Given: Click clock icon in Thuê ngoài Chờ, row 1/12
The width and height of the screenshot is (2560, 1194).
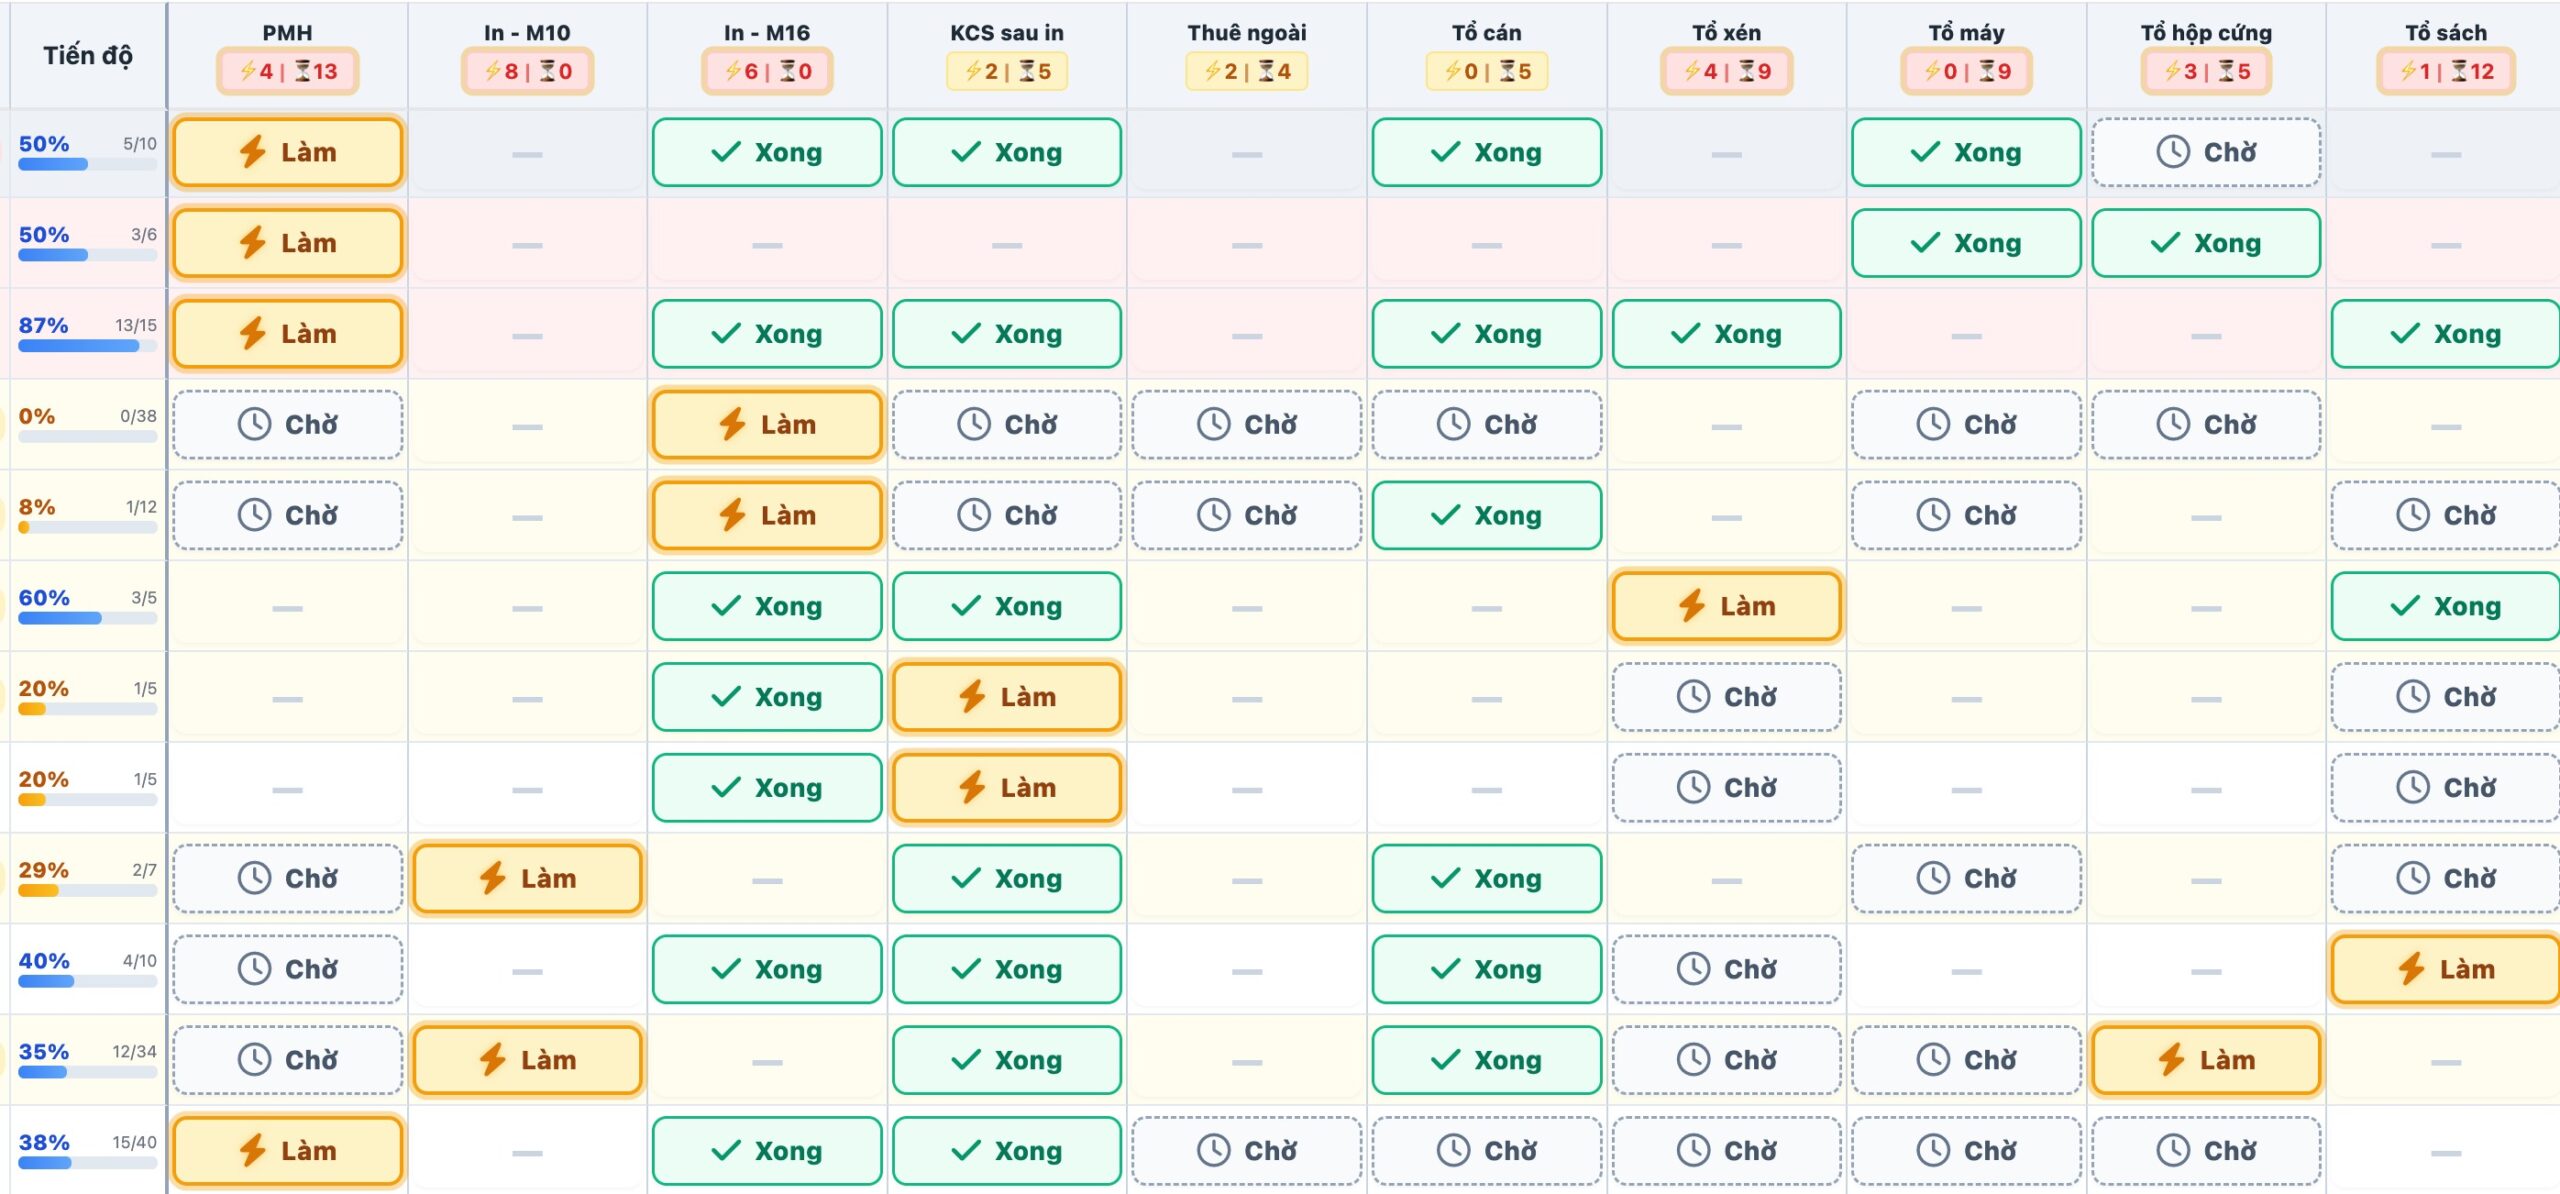Looking at the screenshot, I should pos(1214,515).
